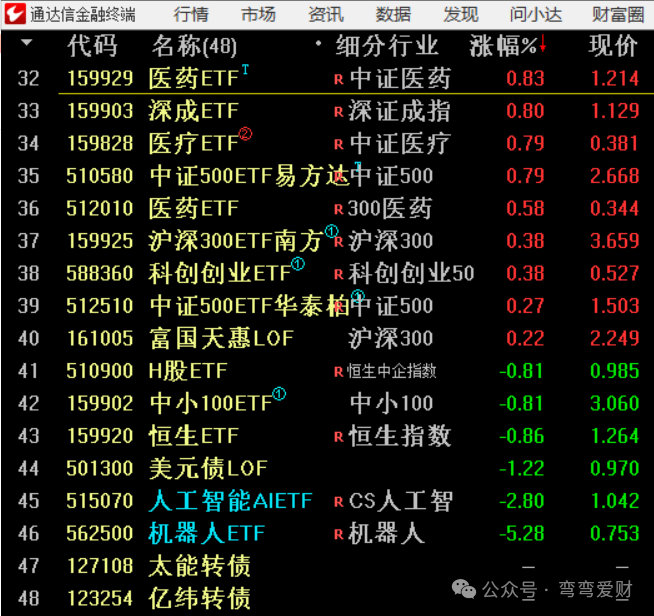The image size is (654, 616).
Task: Click the red circled marker beside 医疗ETF
Action: 245,135
